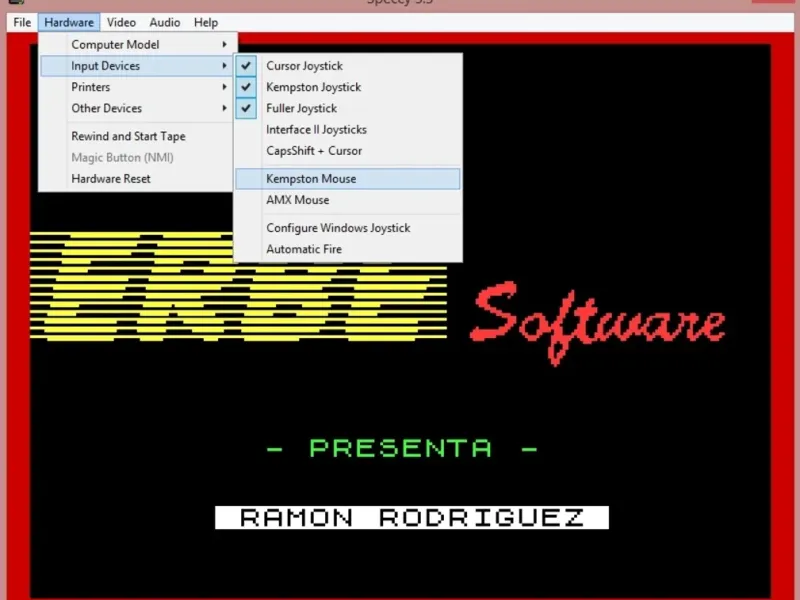Uncheck Fuller Joystick option
The image size is (800, 600).
(348, 108)
